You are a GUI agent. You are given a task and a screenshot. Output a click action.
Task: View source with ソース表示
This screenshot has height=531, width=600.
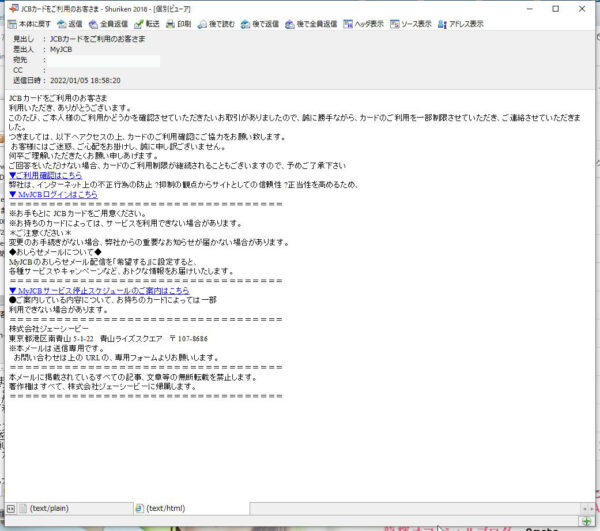[411, 24]
